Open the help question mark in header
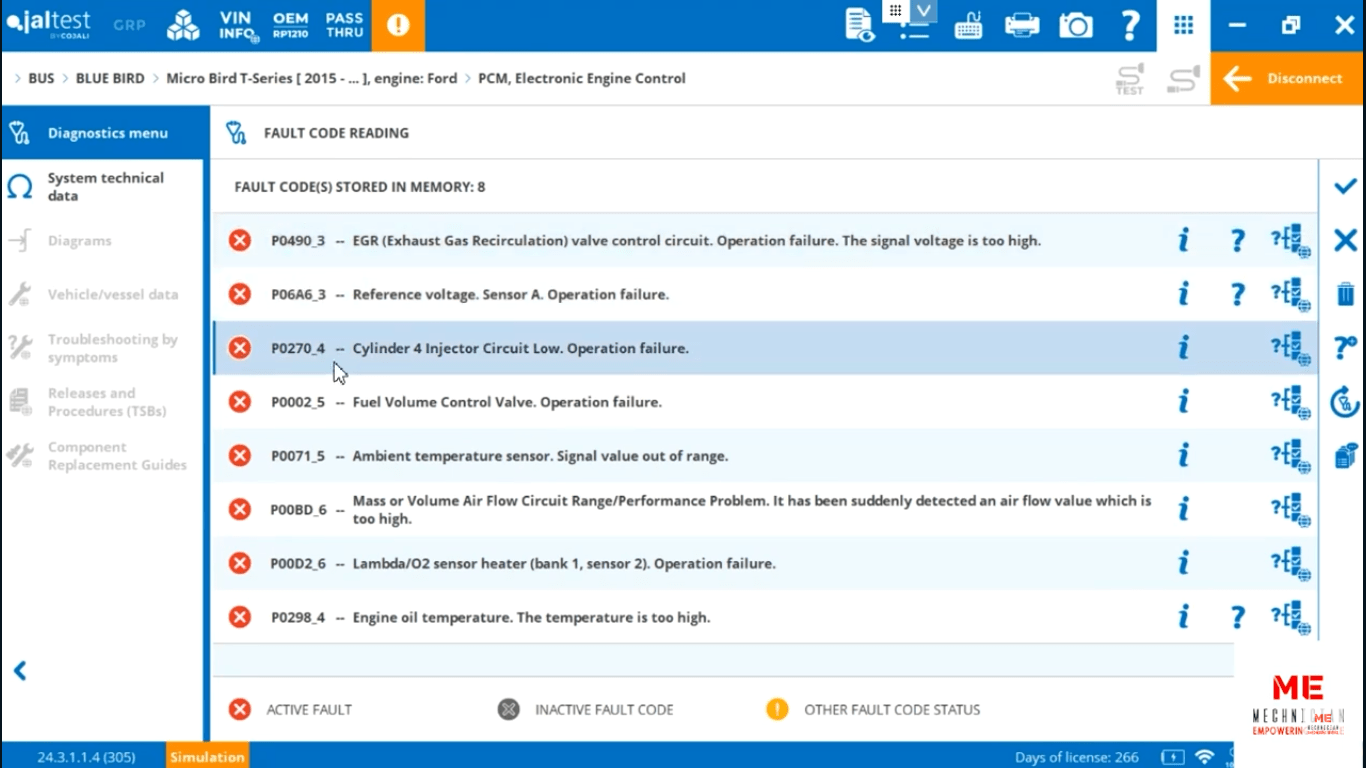This screenshot has width=1366, height=768. point(1130,26)
